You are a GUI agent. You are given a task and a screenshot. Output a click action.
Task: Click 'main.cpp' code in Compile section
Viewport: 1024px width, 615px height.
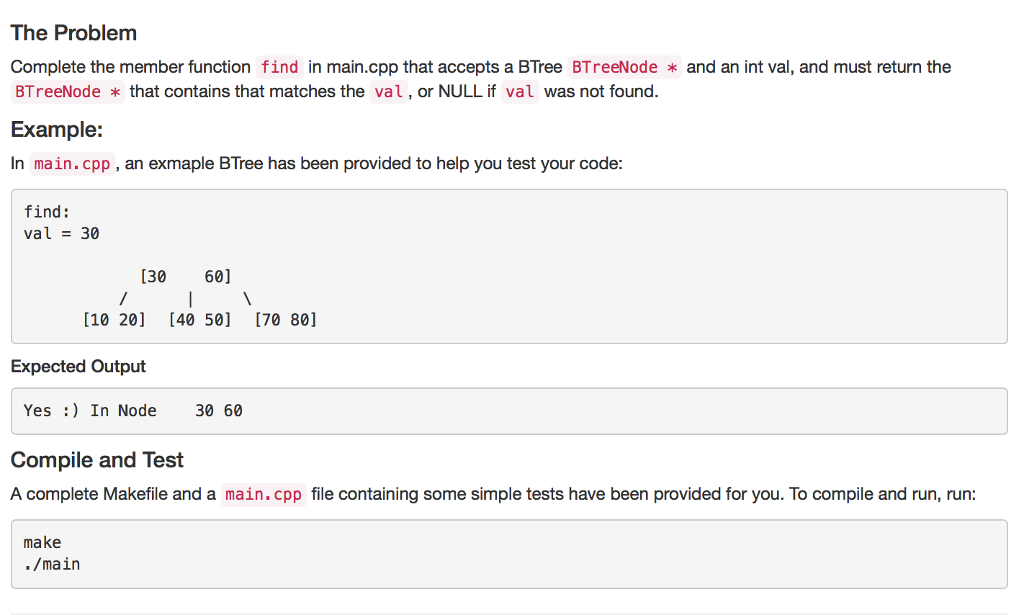(x=263, y=494)
